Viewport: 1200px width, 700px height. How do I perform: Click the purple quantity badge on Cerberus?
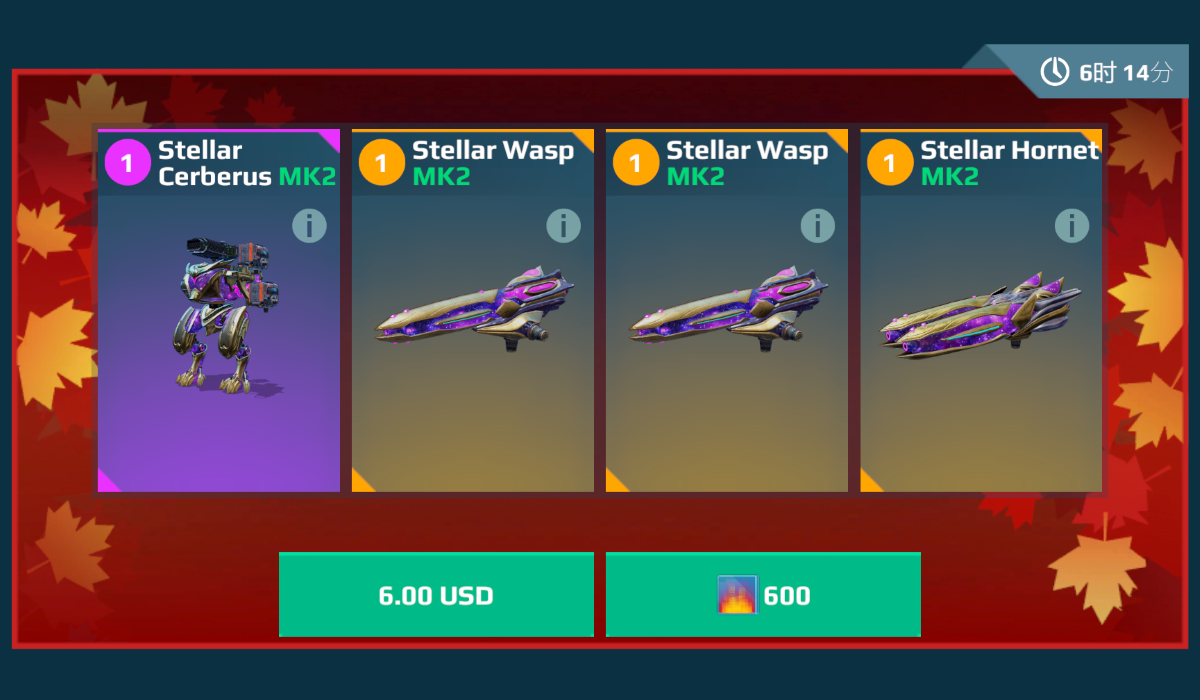point(127,162)
